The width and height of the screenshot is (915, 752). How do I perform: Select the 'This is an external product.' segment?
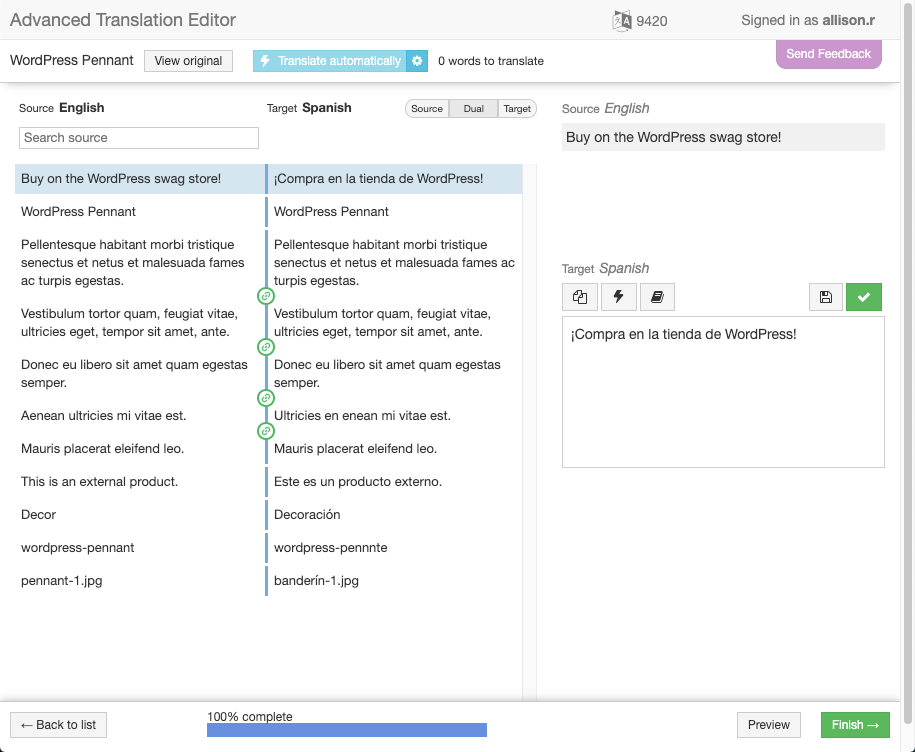click(x=100, y=482)
